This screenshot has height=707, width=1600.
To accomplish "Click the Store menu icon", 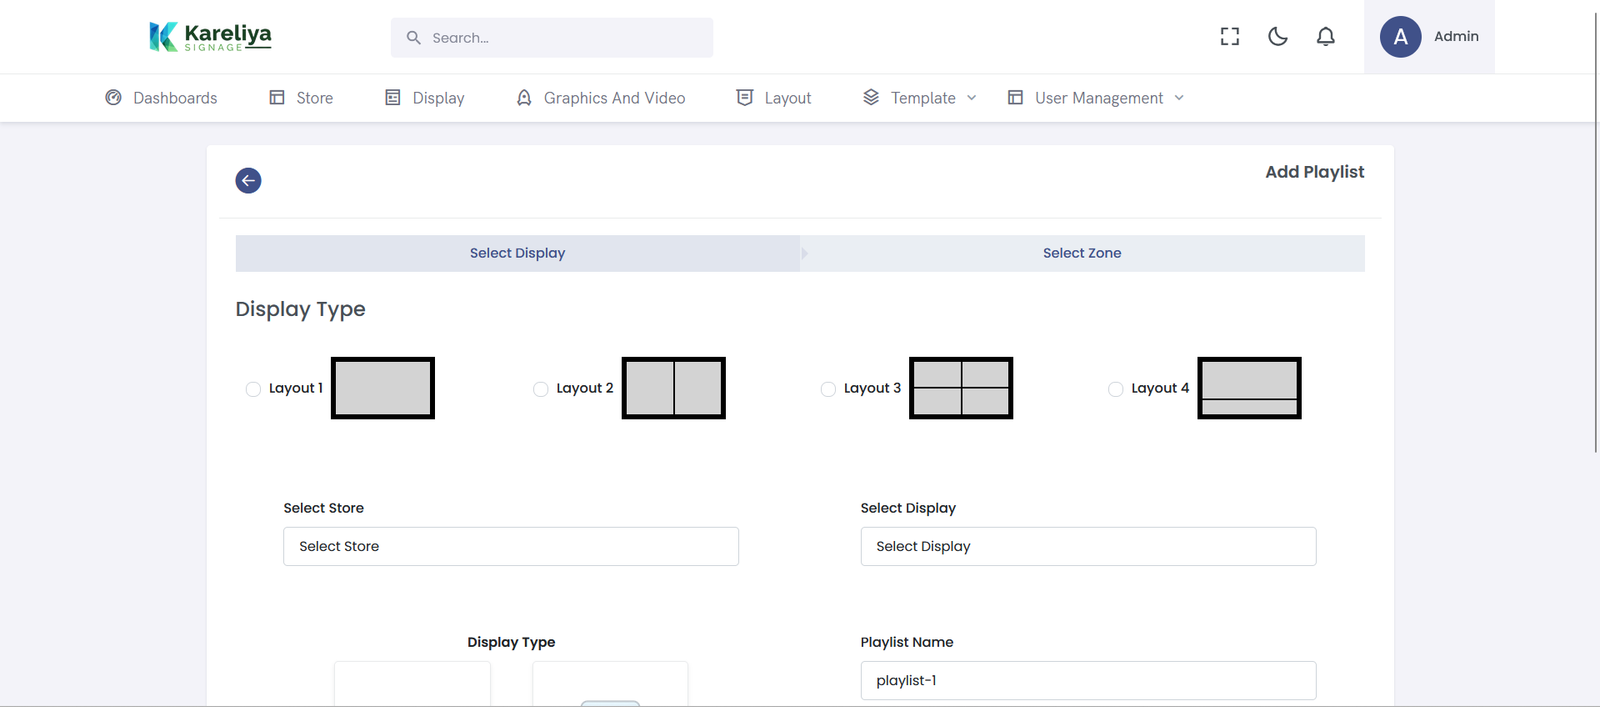I will 277,97.
